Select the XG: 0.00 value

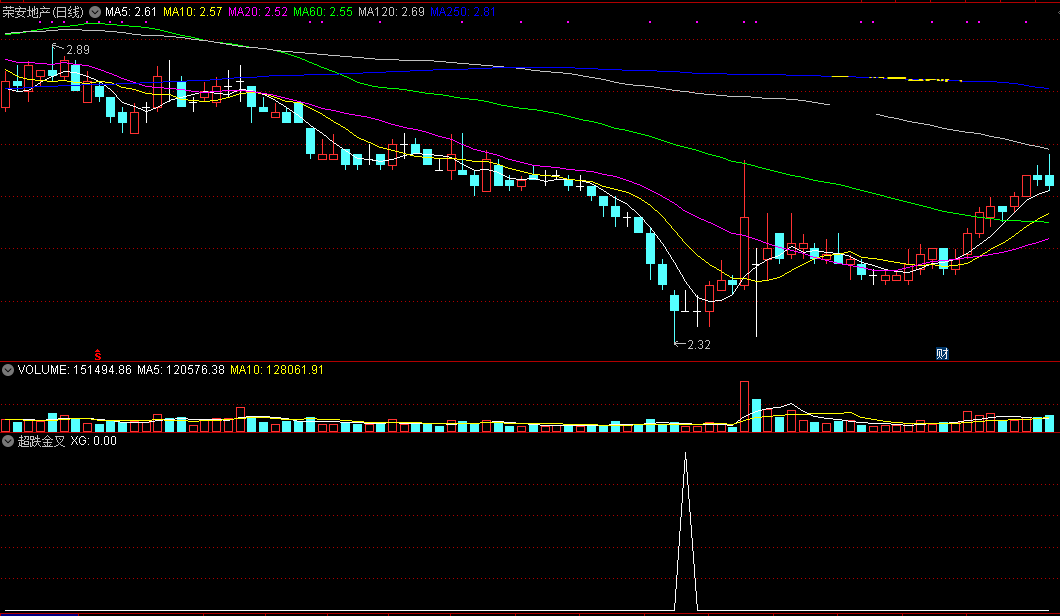(x=93, y=441)
